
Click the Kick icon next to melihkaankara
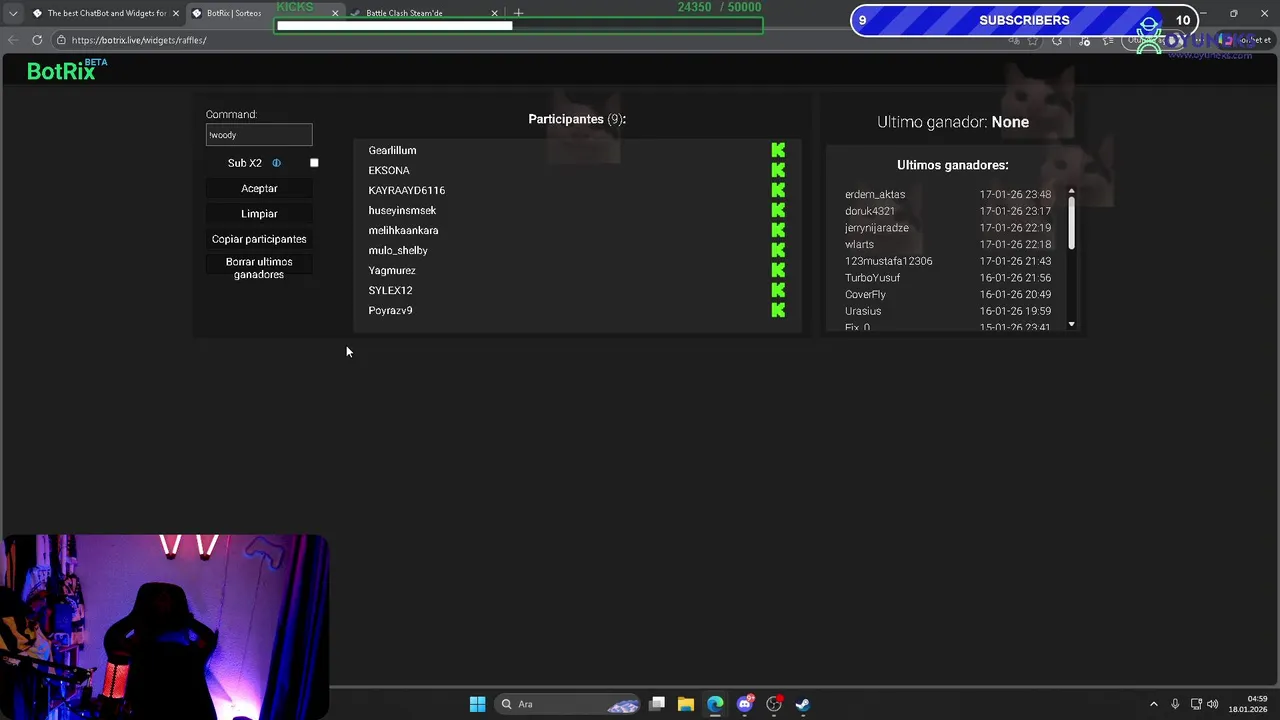pos(778,230)
